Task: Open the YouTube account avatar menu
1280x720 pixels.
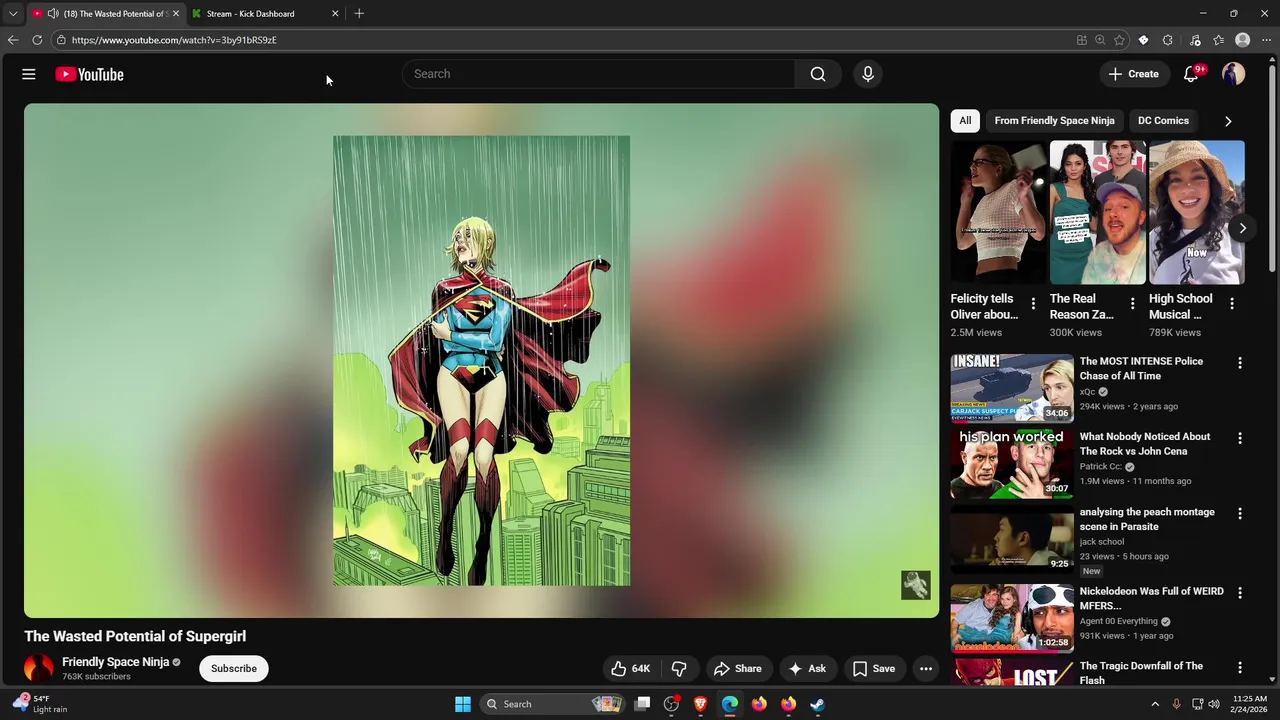Action: (x=1233, y=74)
